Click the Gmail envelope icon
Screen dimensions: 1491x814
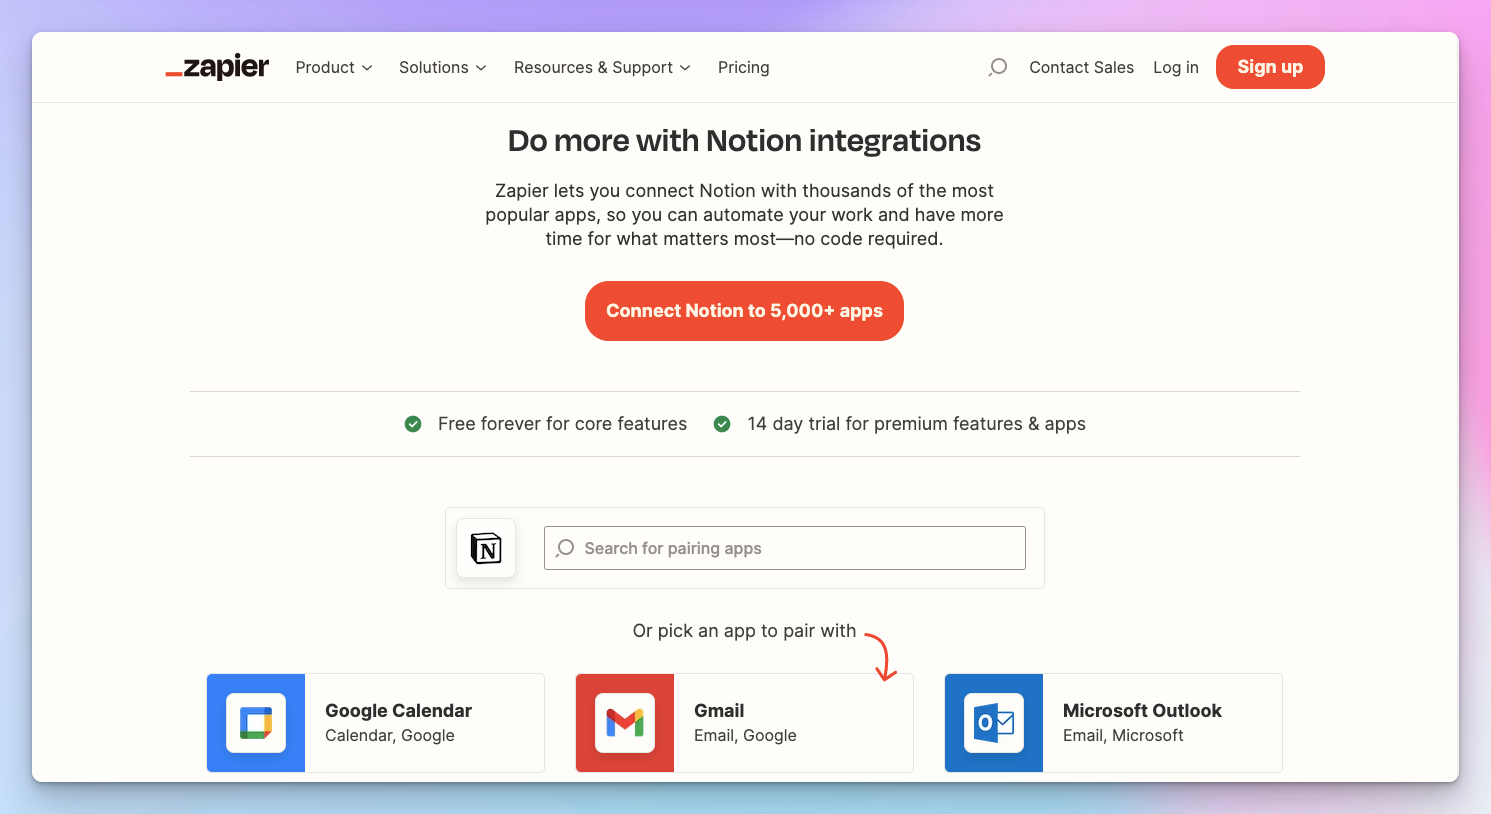point(625,722)
